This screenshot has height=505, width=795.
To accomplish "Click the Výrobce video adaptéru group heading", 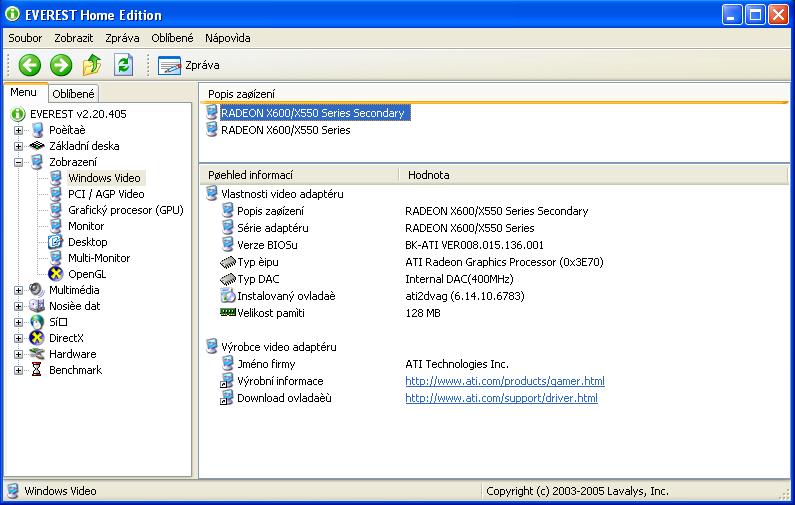I will pos(279,347).
